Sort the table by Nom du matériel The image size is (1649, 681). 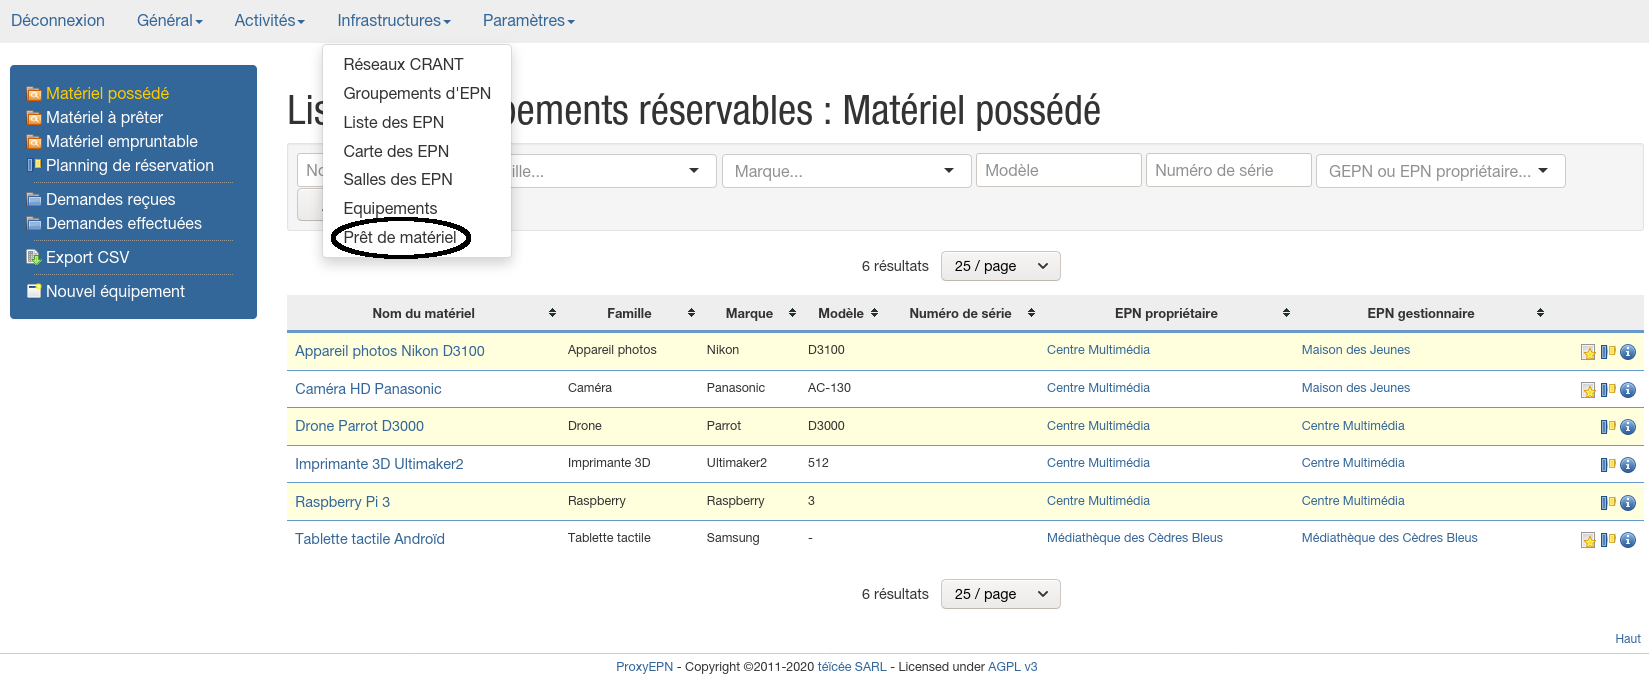(x=552, y=313)
